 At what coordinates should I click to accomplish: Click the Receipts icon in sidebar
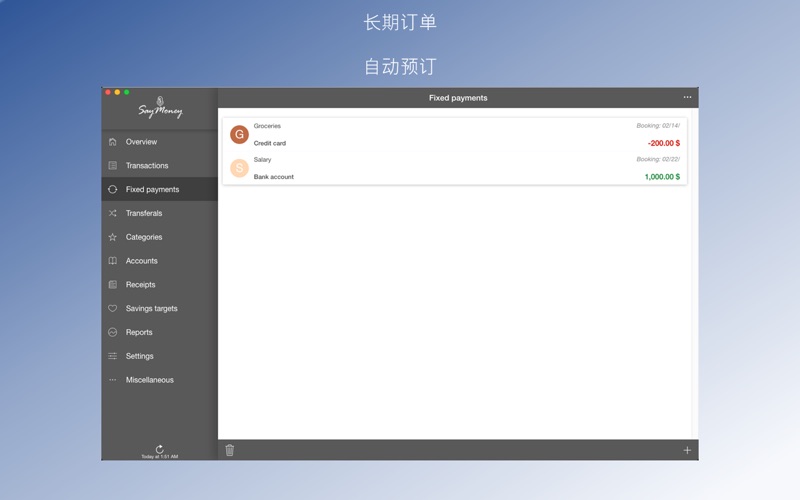point(113,285)
